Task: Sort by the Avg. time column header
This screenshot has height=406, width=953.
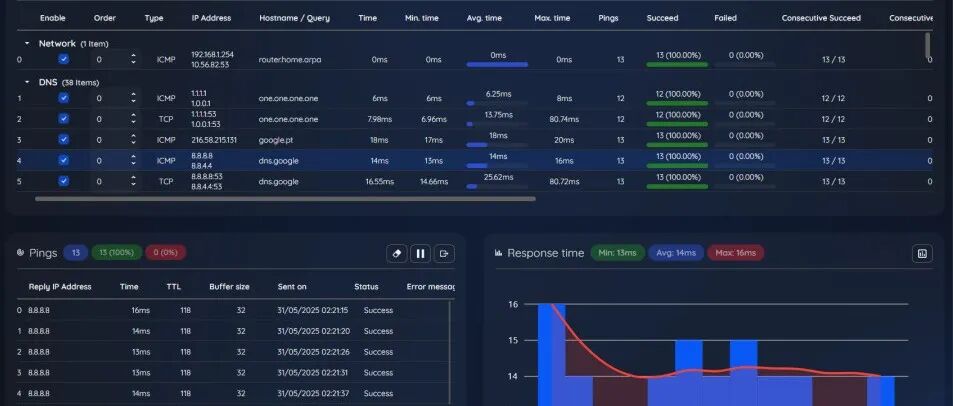Action: [484, 18]
